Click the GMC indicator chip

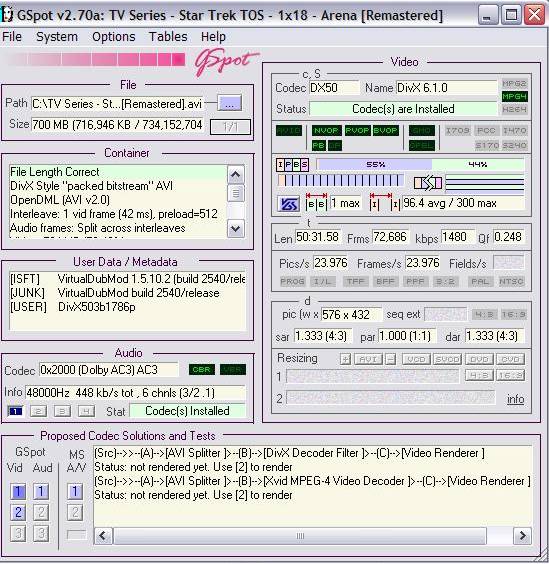pos(422,130)
